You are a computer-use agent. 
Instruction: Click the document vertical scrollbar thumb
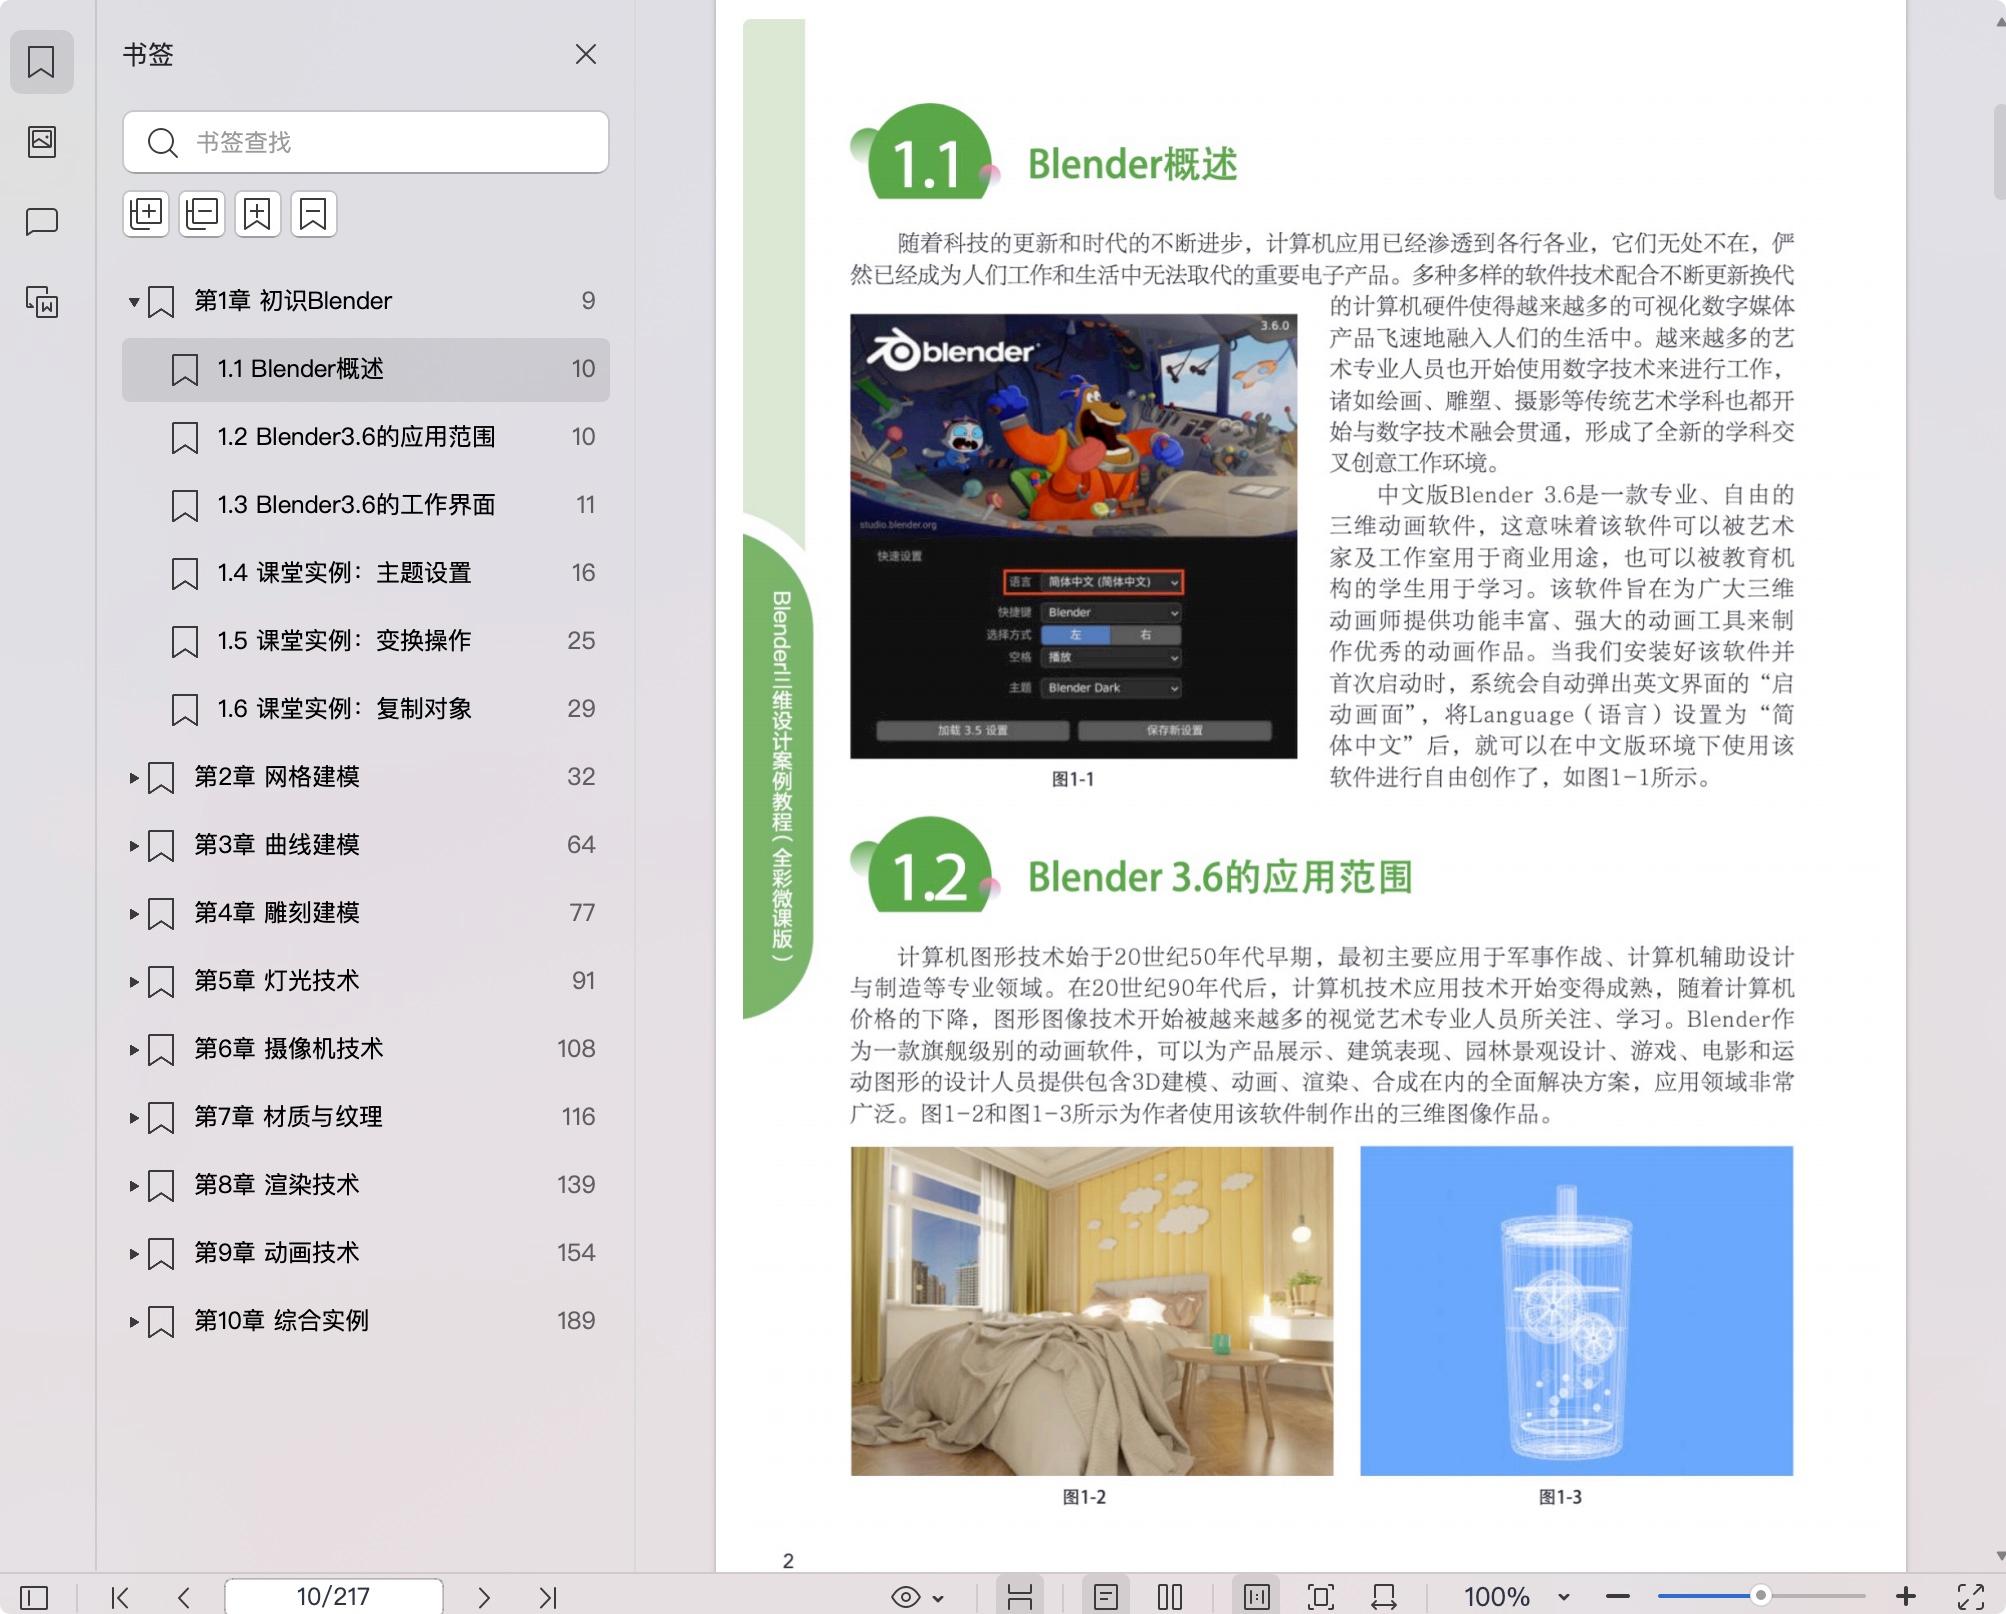[x=1999, y=150]
